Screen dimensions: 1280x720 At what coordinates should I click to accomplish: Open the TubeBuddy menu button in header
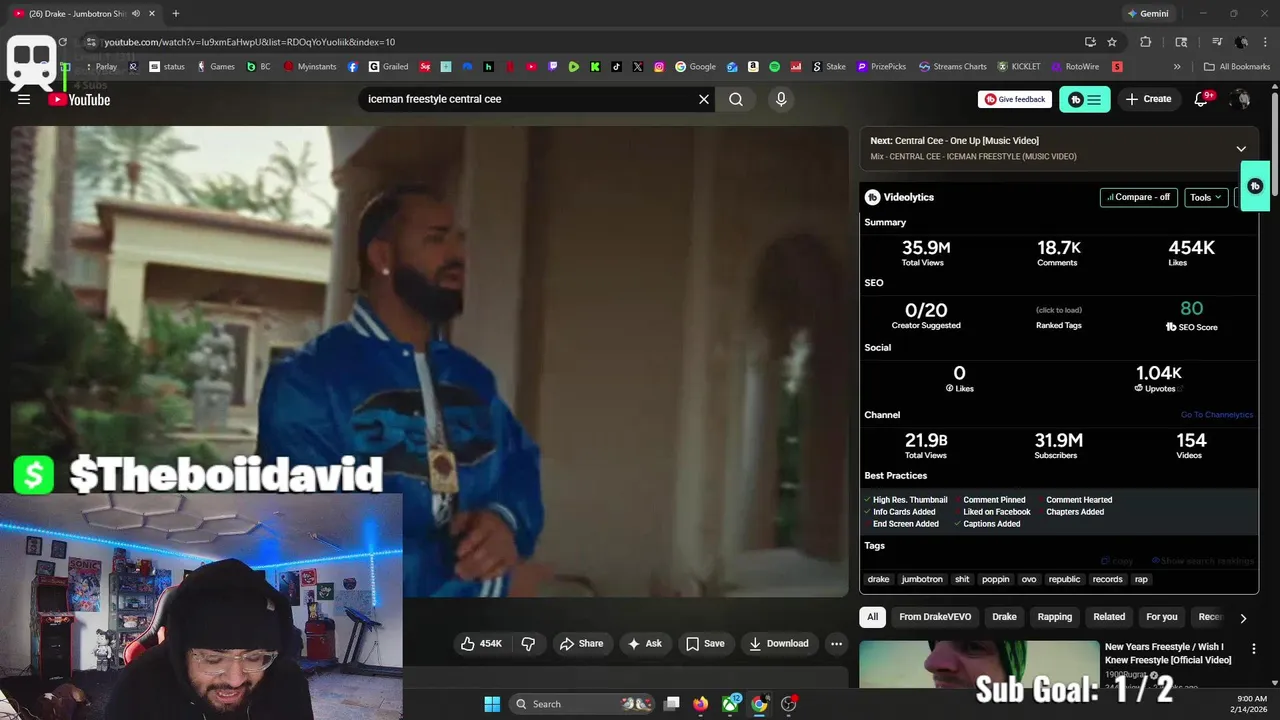[x=1084, y=99]
